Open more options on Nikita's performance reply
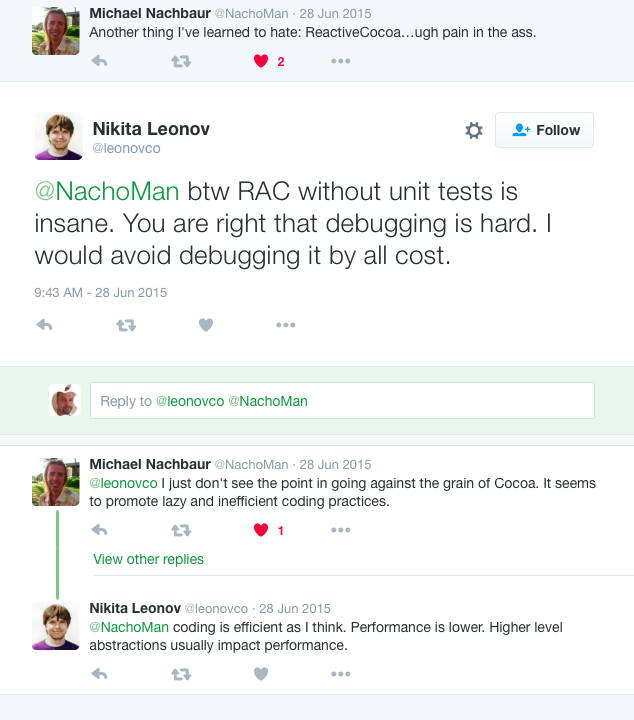Viewport: 634px width, 720px height. tap(341, 674)
